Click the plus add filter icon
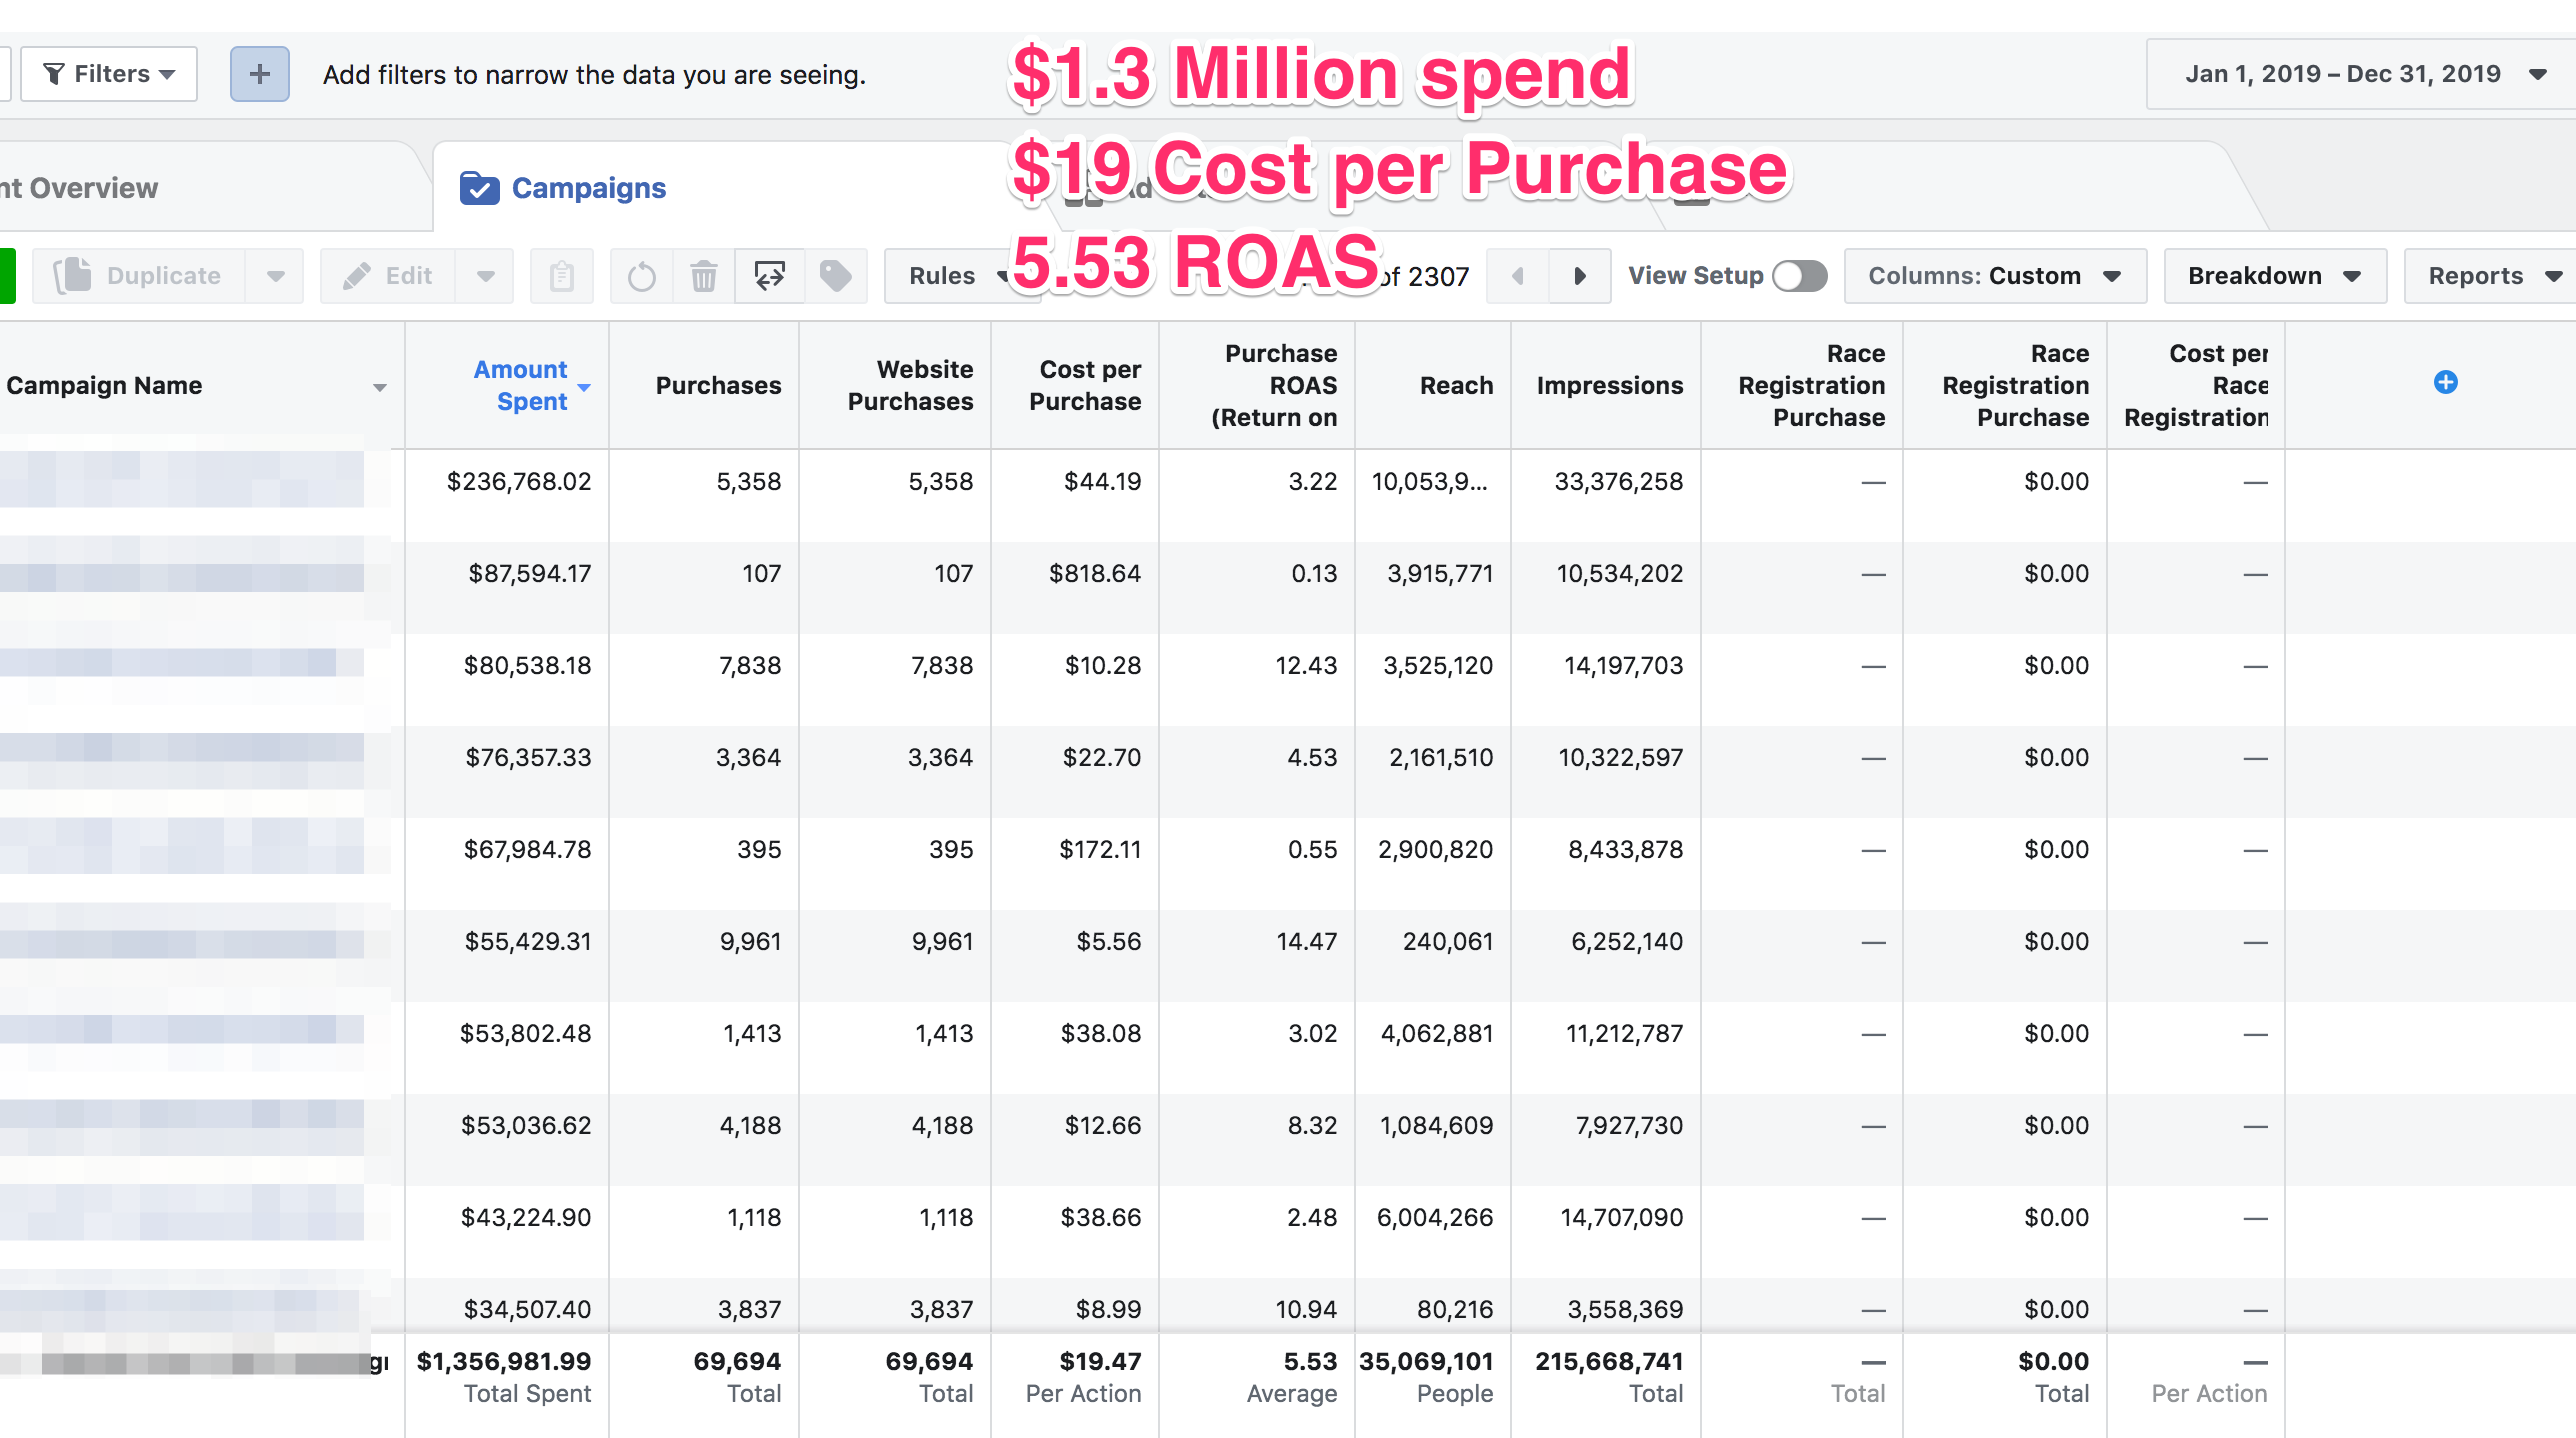Screen dimensions: 2576x1438 (x=259, y=74)
